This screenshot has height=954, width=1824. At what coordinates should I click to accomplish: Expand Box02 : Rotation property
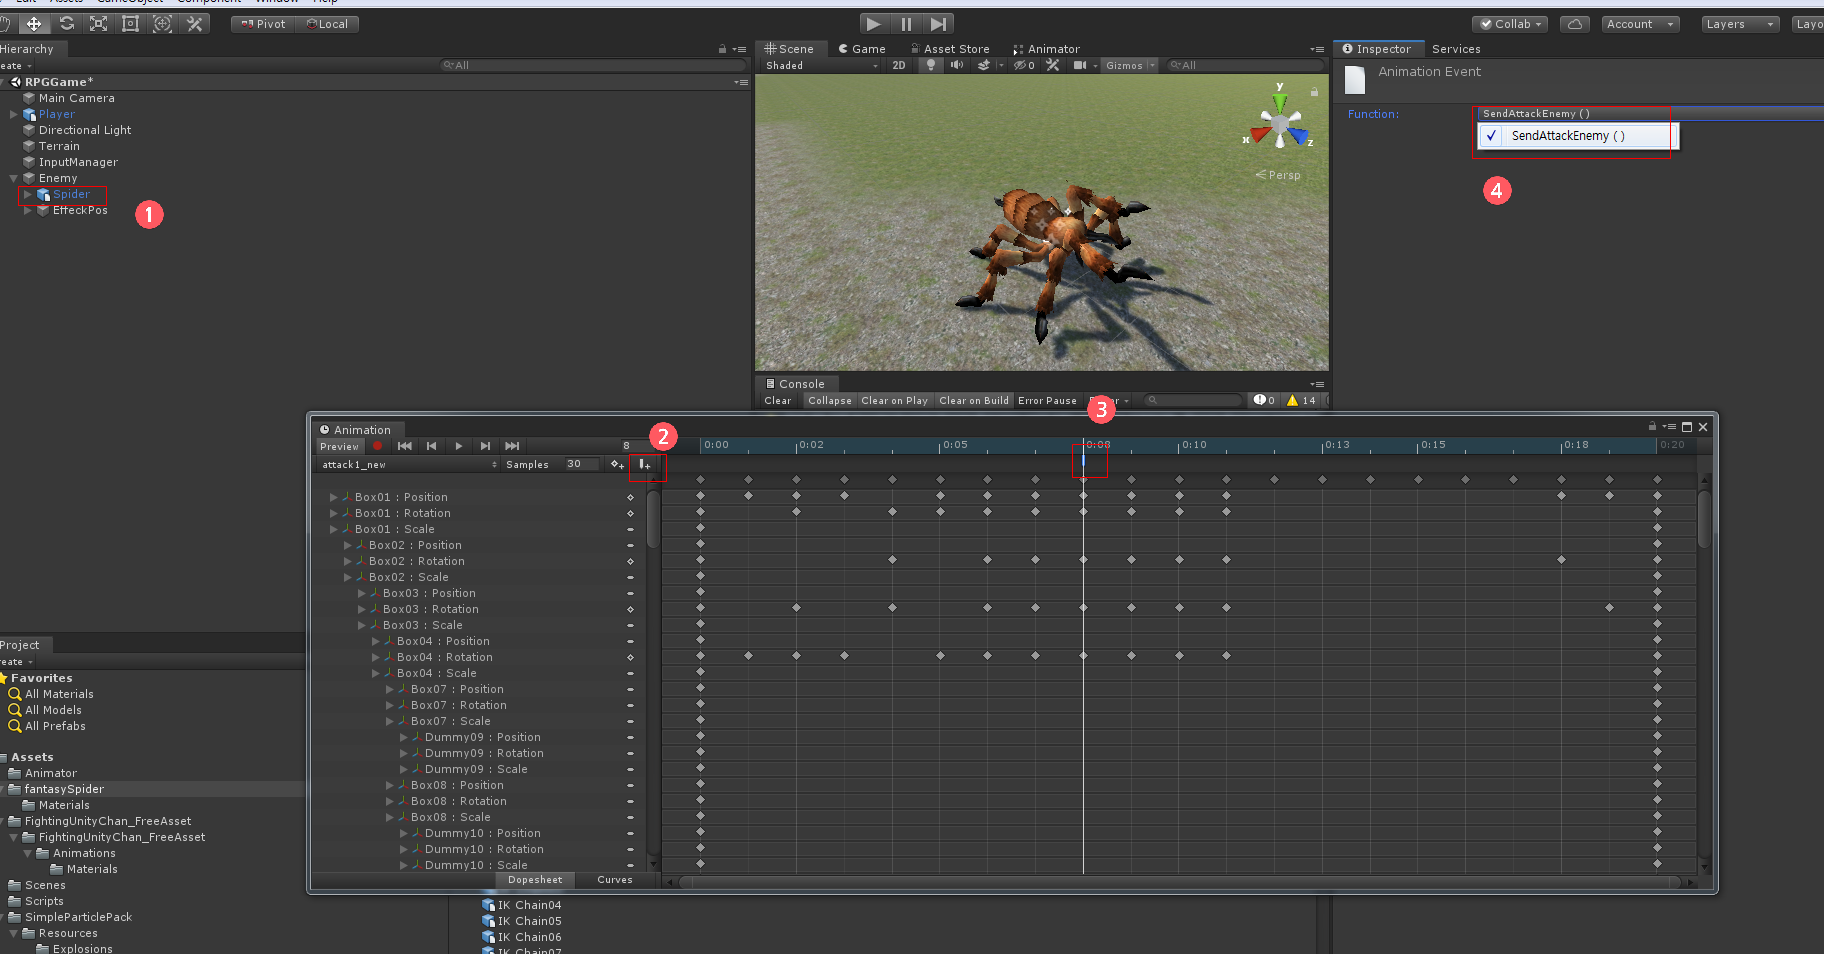click(348, 561)
